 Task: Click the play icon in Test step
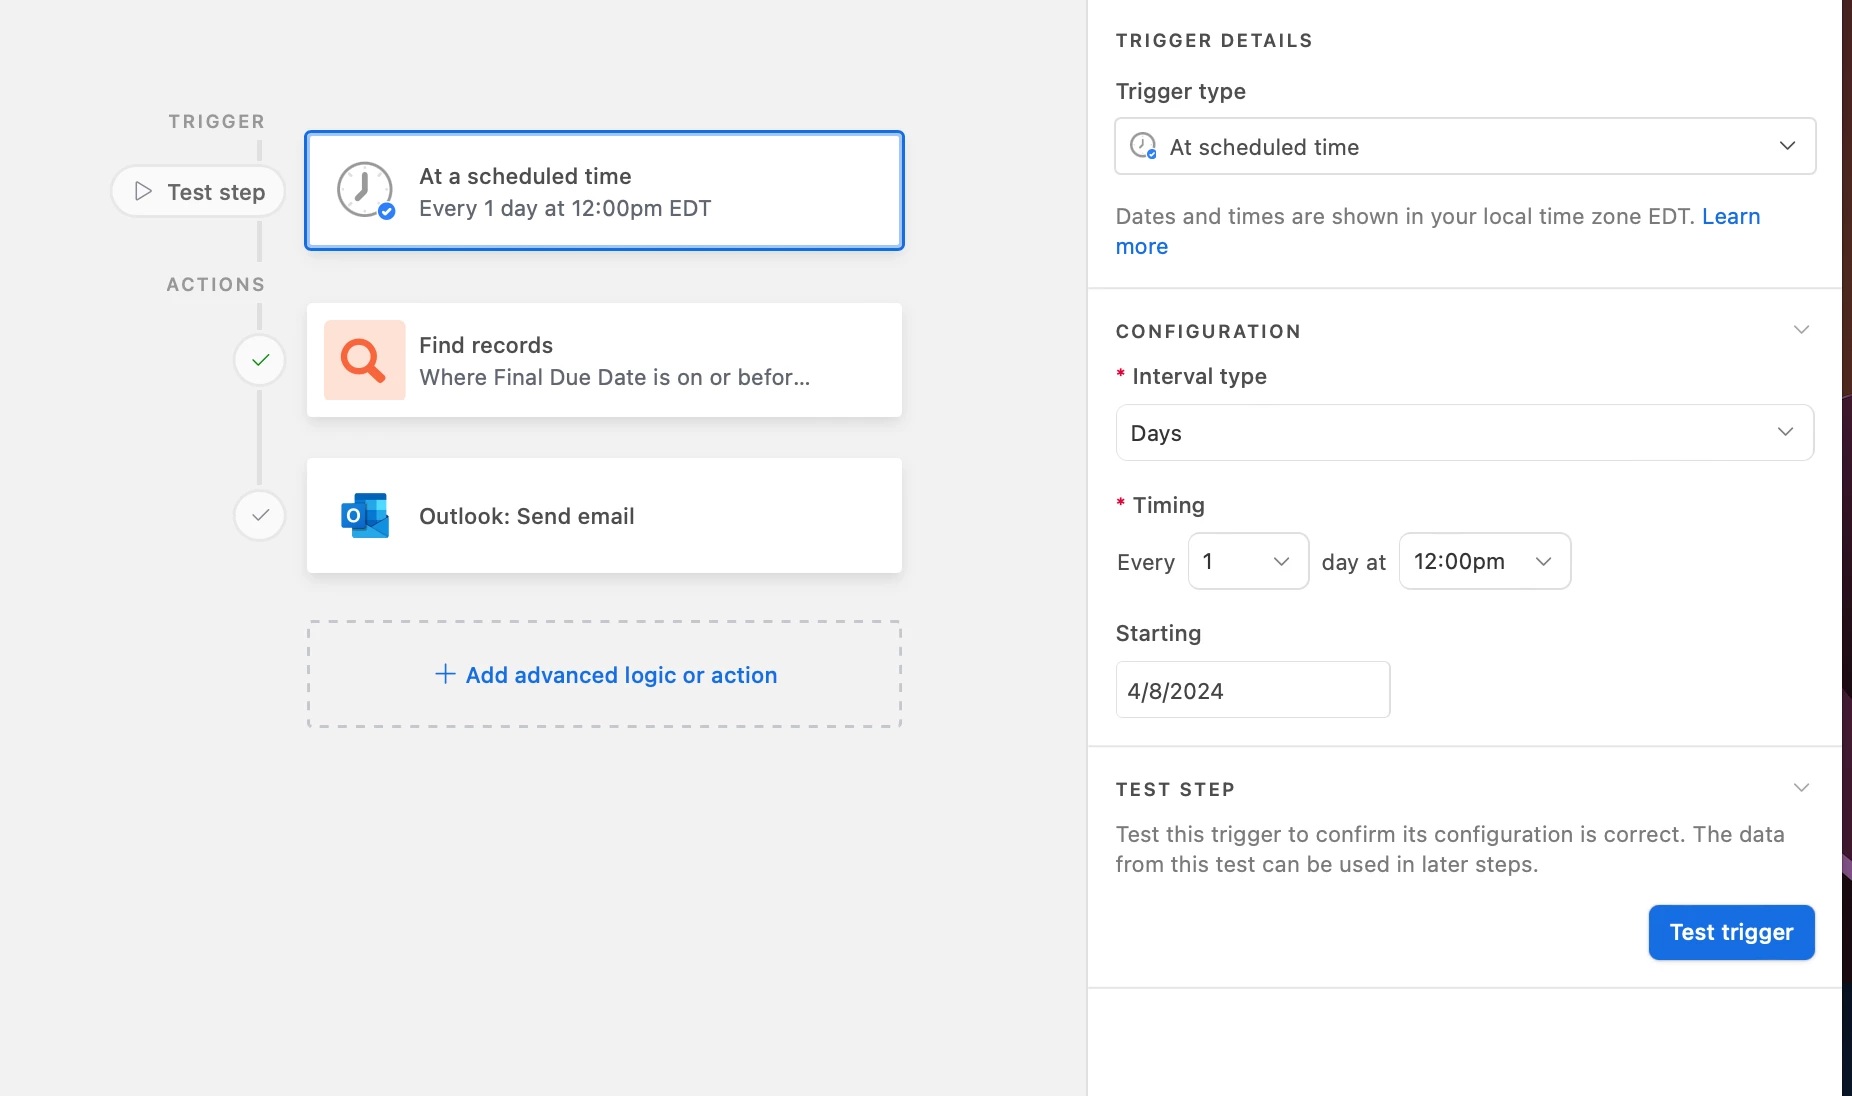coord(143,191)
